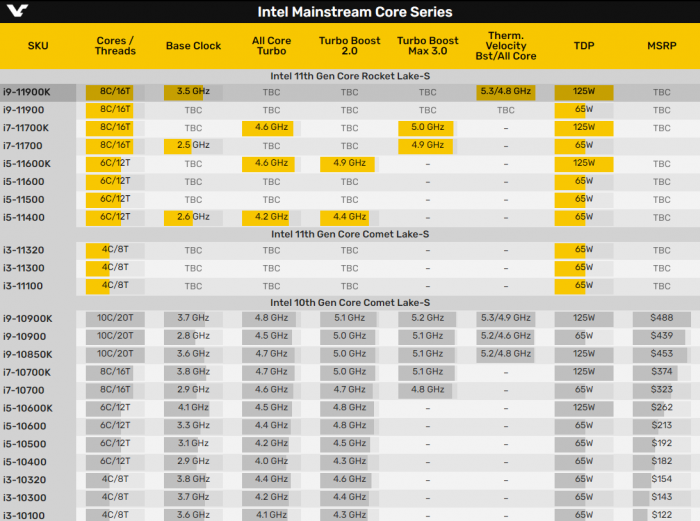Click the $488 MSRP cell

pos(662,318)
